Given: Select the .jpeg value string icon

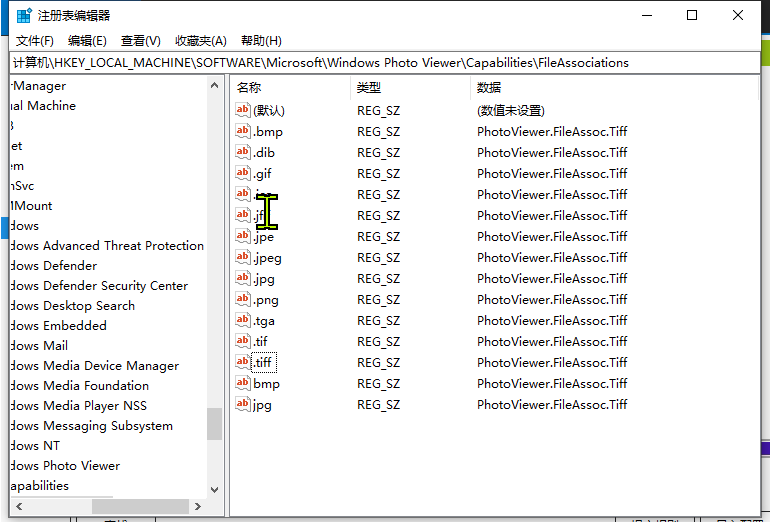Looking at the screenshot, I should click(243, 257).
